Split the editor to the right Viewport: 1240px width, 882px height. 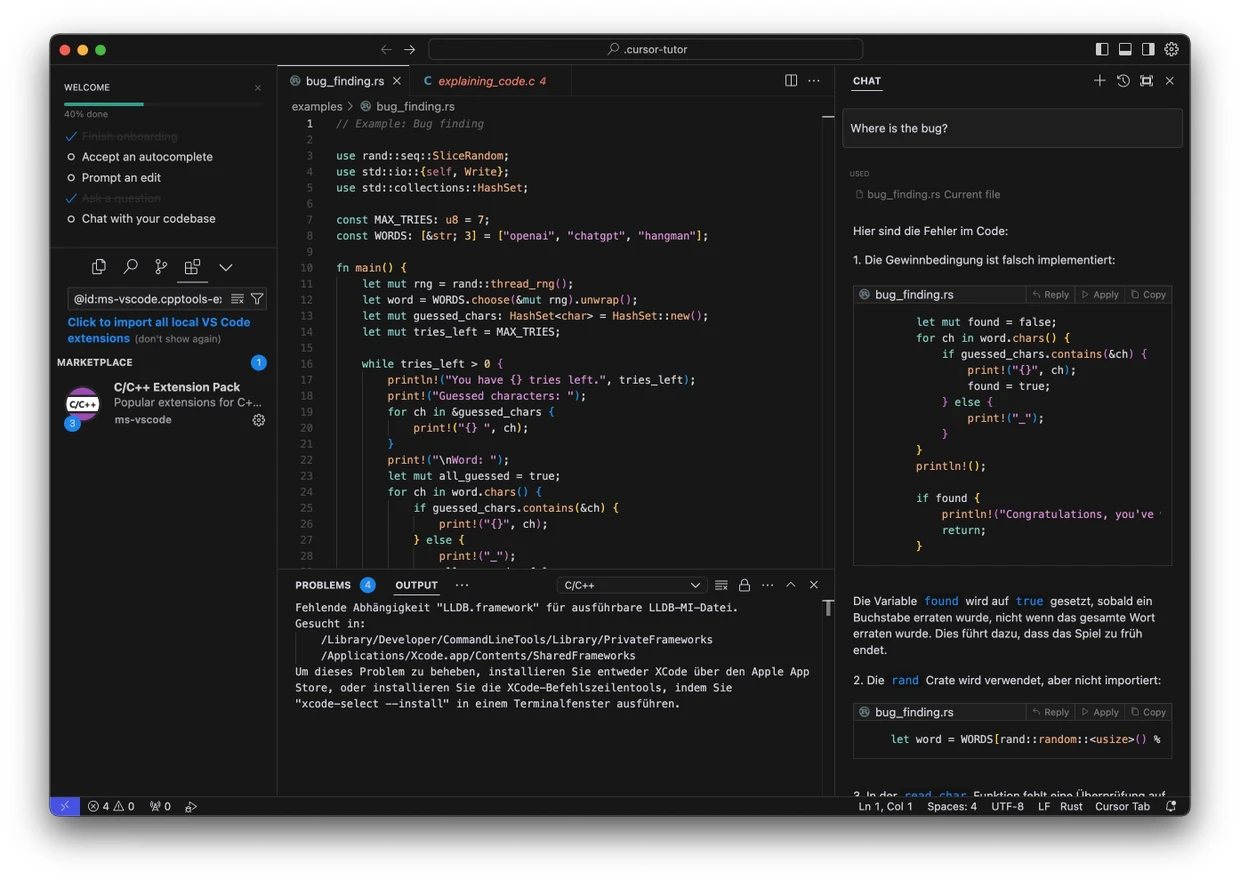pyautogui.click(x=791, y=81)
